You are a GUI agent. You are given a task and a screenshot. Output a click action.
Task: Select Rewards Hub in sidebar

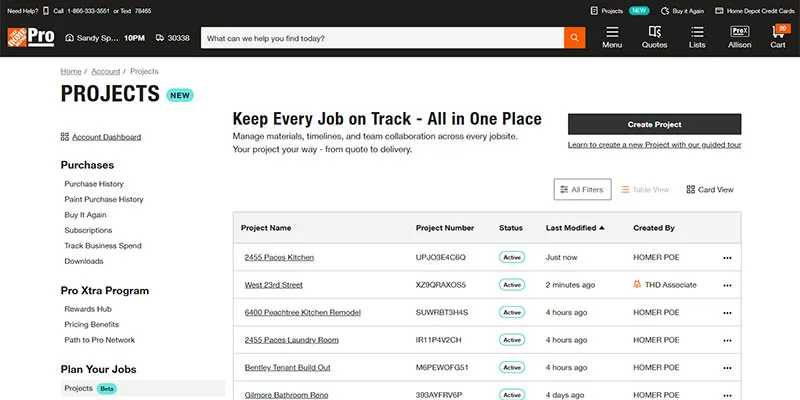(x=88, y=309)
